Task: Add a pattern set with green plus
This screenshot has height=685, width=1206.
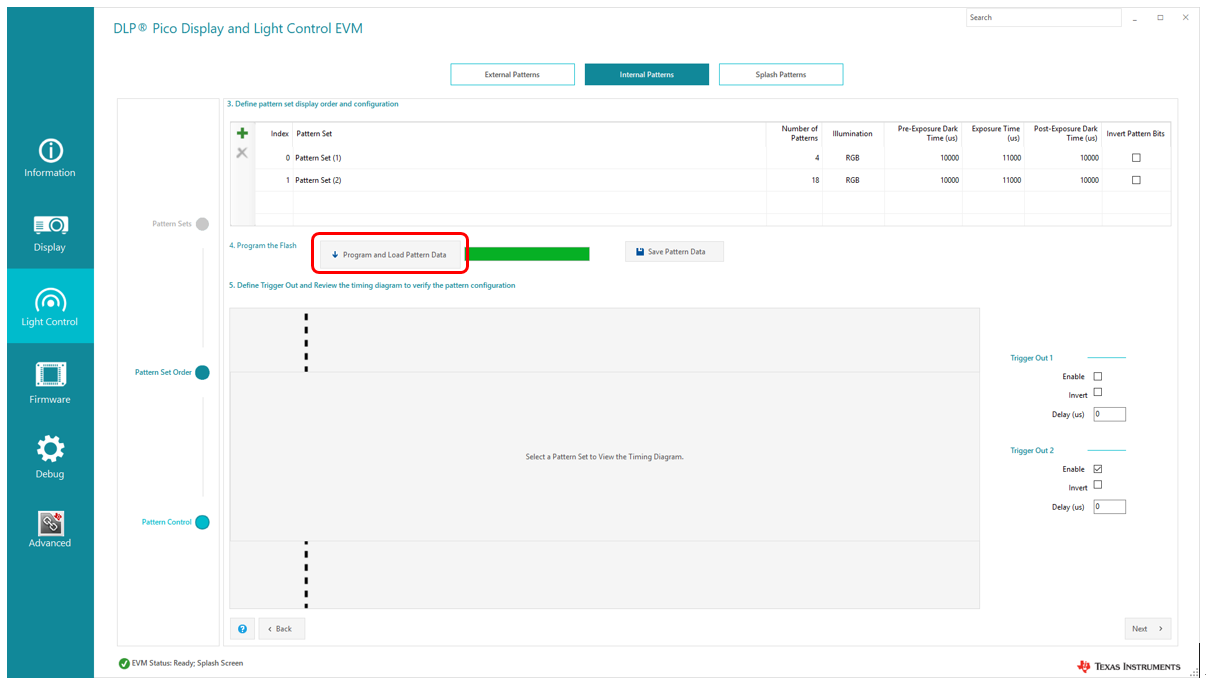Action: [x=241, y=133]
